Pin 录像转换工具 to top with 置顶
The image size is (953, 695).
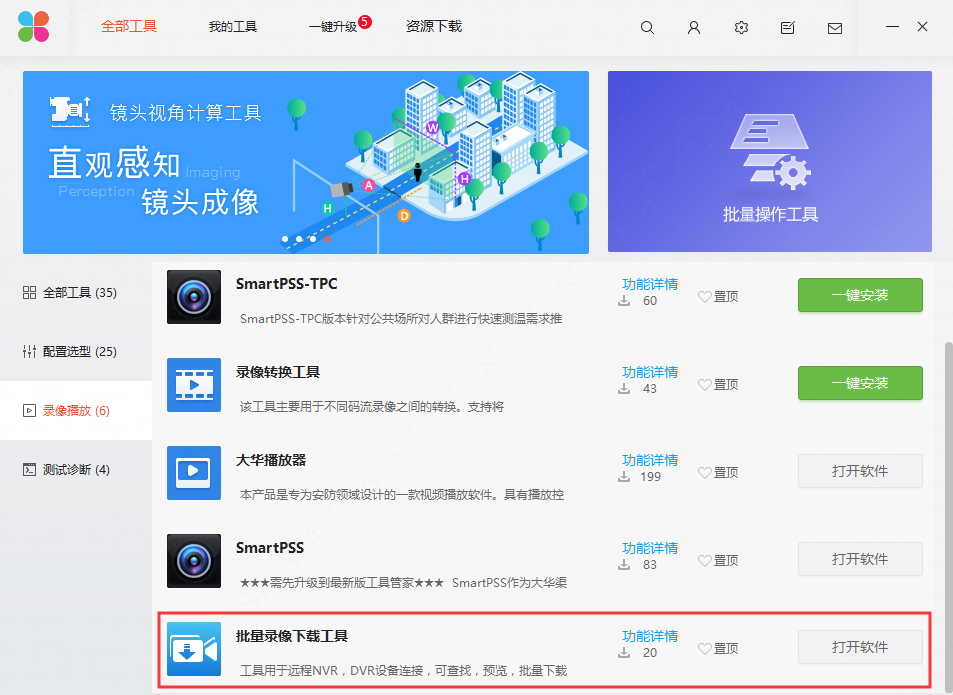coord(718,385)
